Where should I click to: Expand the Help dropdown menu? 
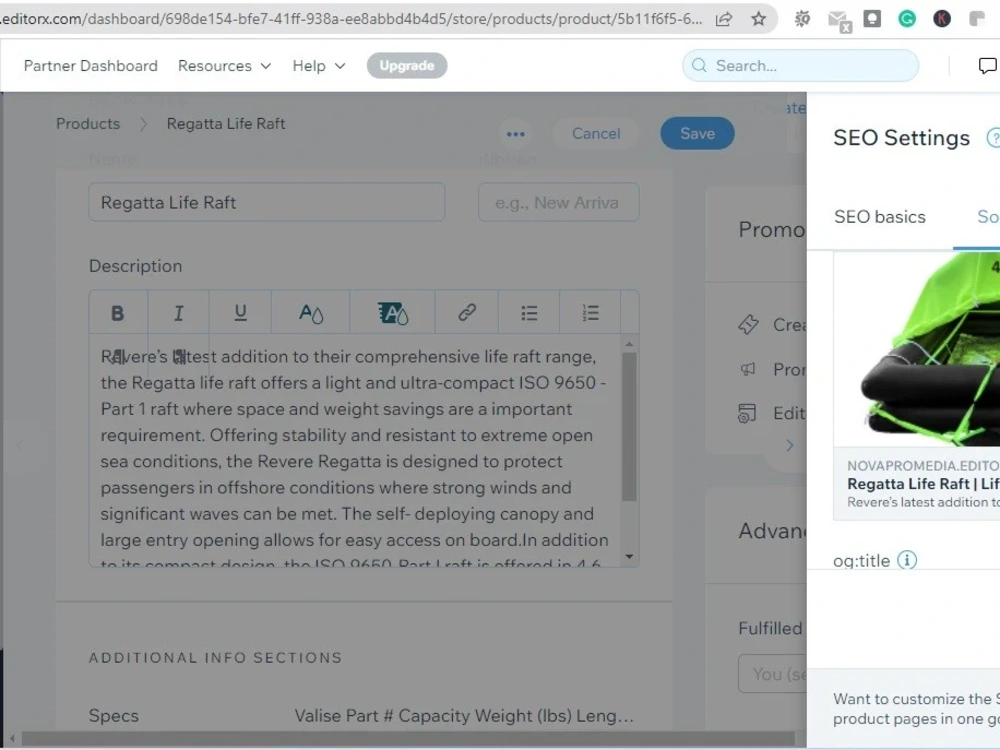[x=319, y=66]
